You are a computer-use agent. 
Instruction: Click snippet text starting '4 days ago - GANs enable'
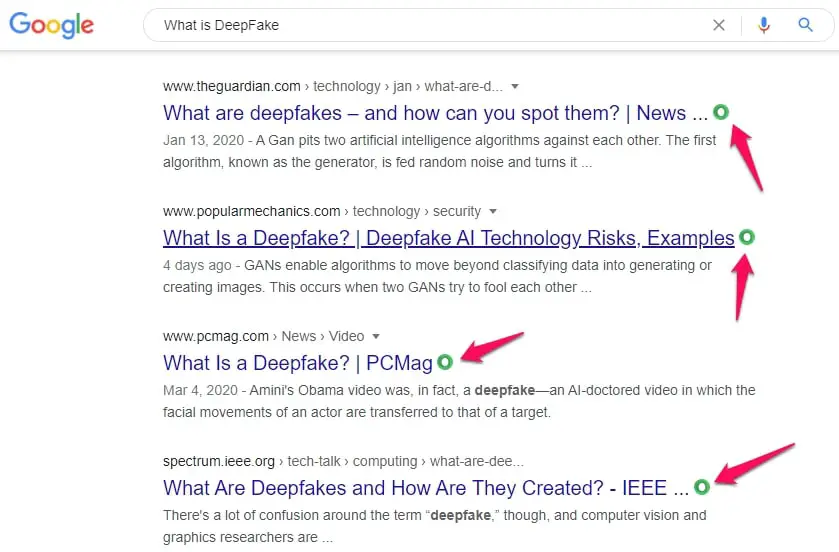click(437, 277)
